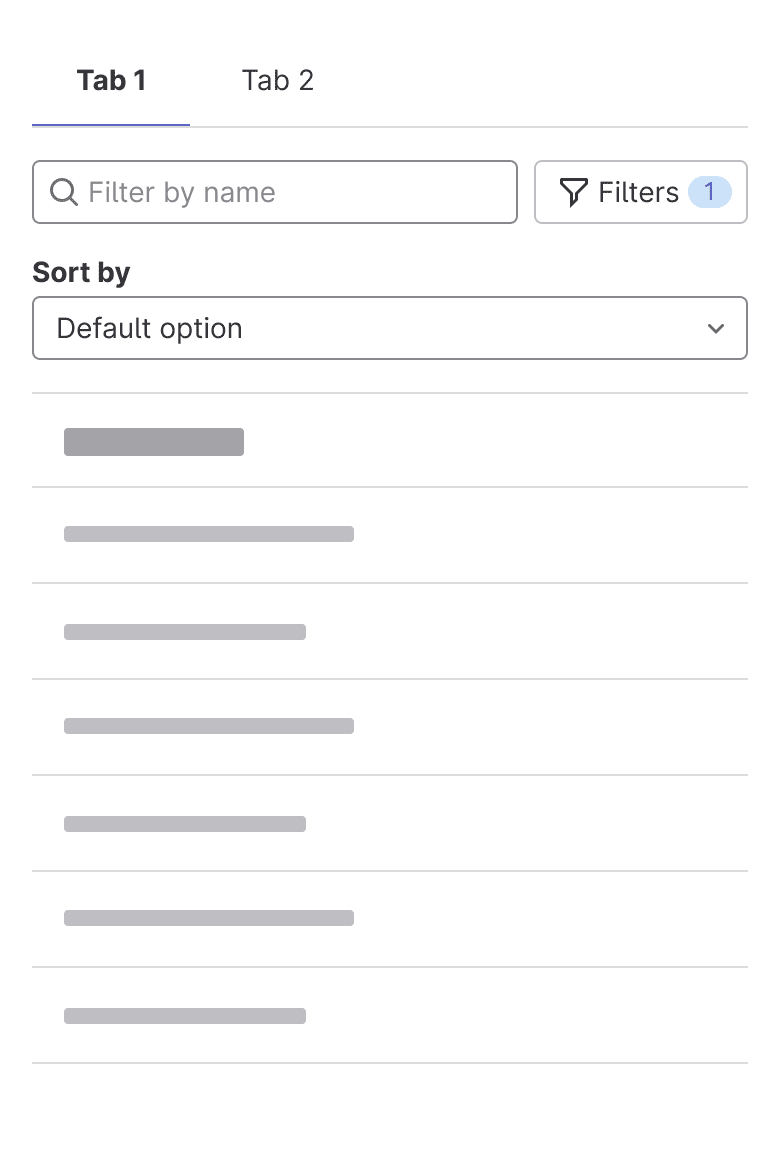Click the funnel icon inside Filters button
Image resolution: width=780 pixels, height=1152 pixels.
pyautogui.click(x=573, y=192)
